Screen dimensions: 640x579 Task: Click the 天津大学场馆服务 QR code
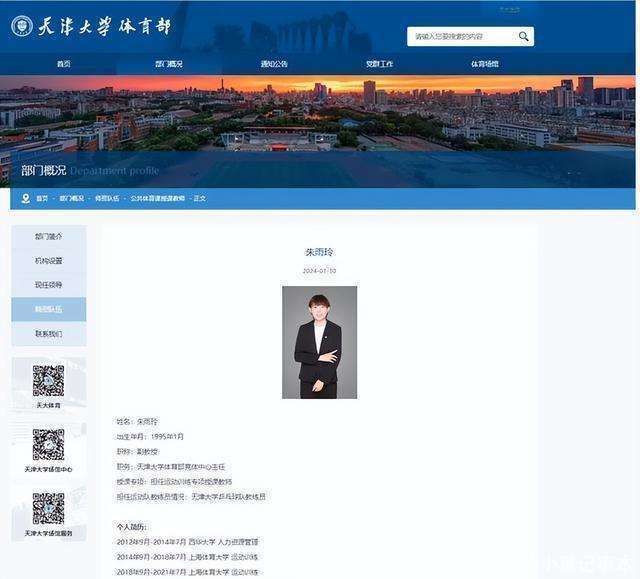point(48,508)
